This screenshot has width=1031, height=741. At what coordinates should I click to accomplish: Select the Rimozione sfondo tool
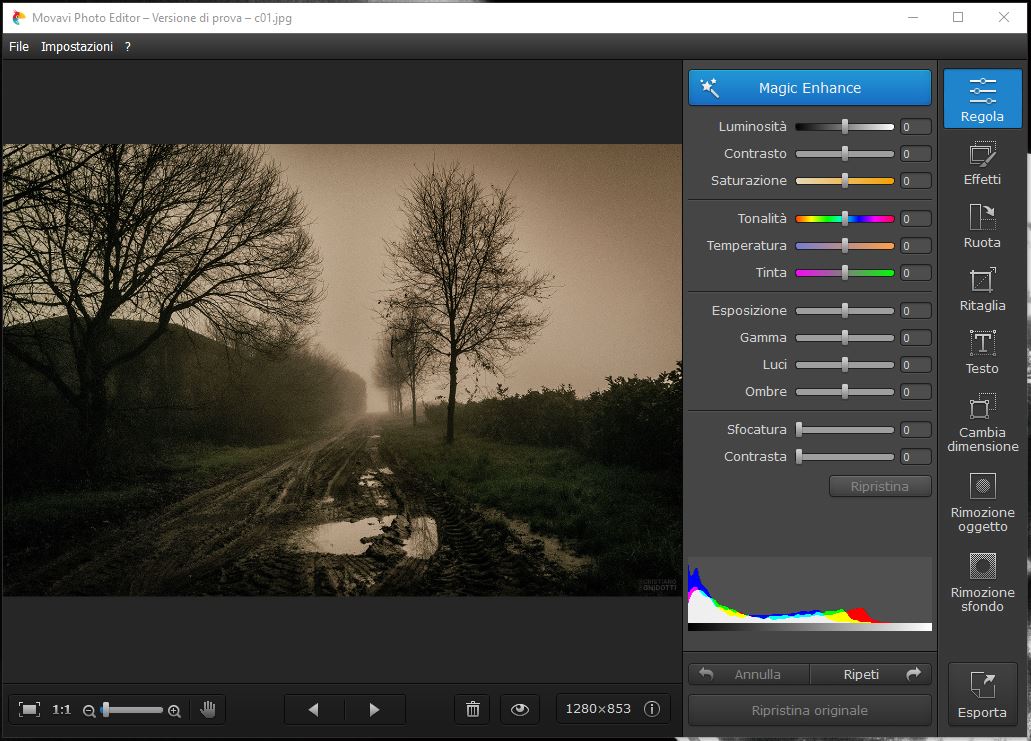982,582
